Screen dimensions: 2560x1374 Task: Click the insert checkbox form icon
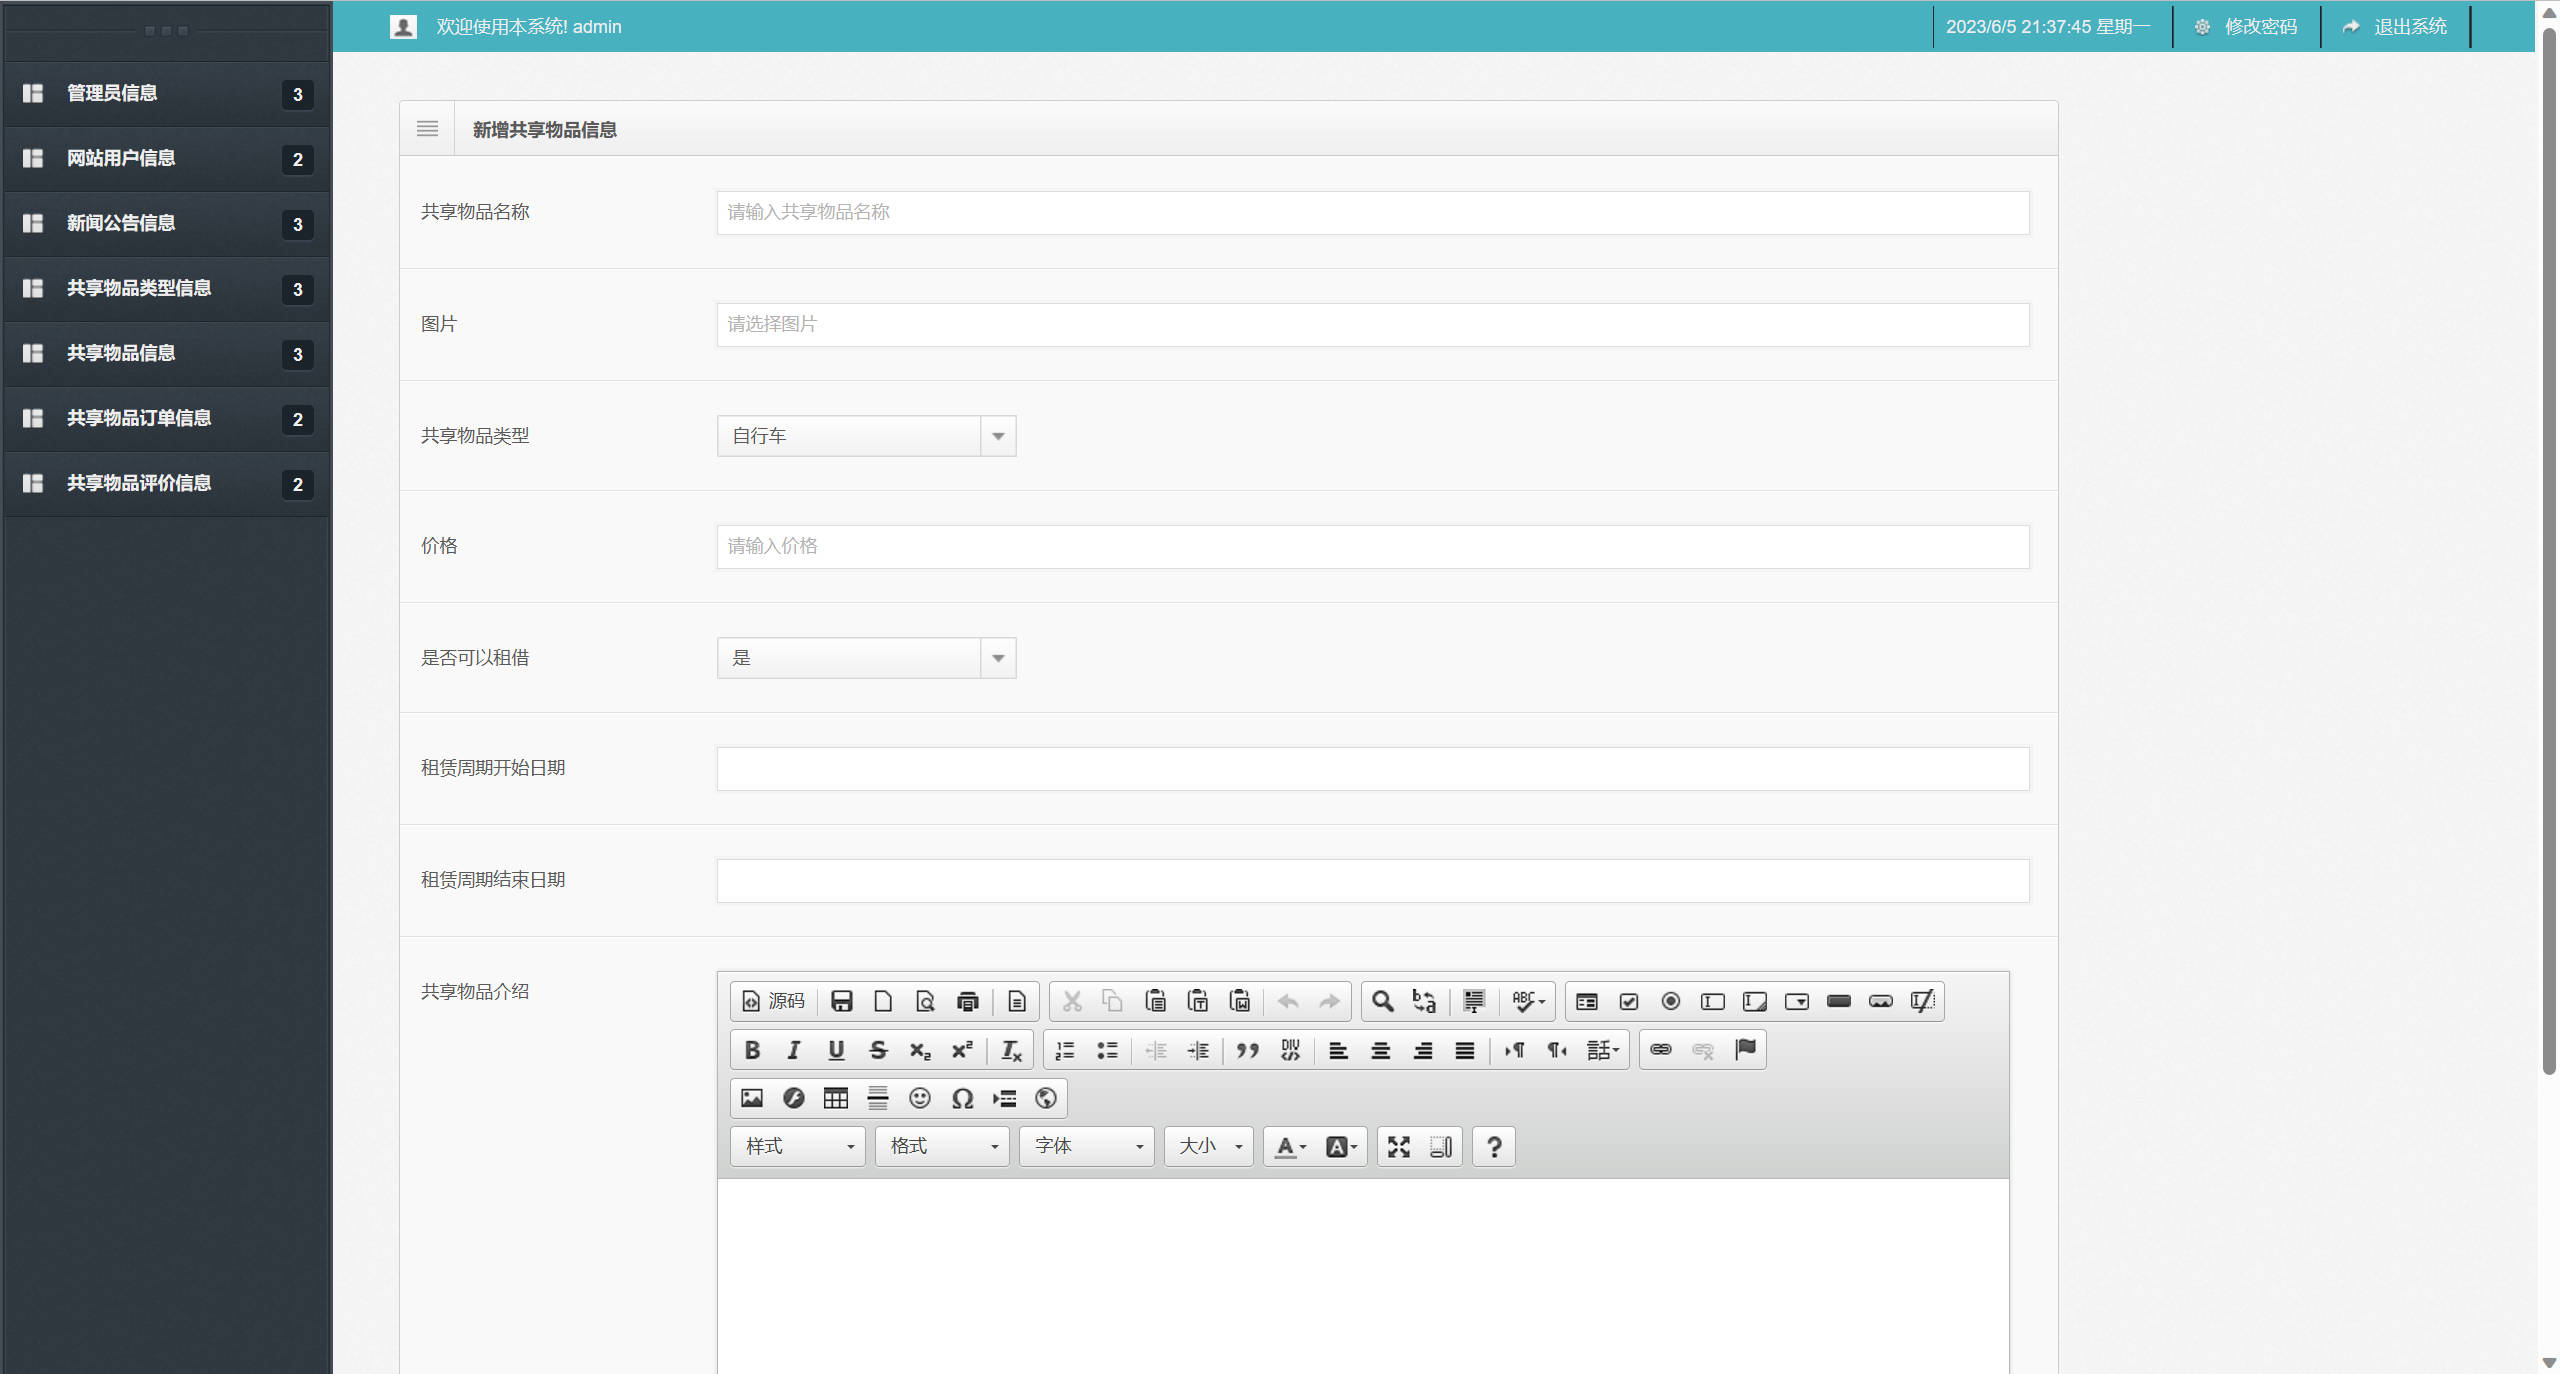[1629, 1001]
